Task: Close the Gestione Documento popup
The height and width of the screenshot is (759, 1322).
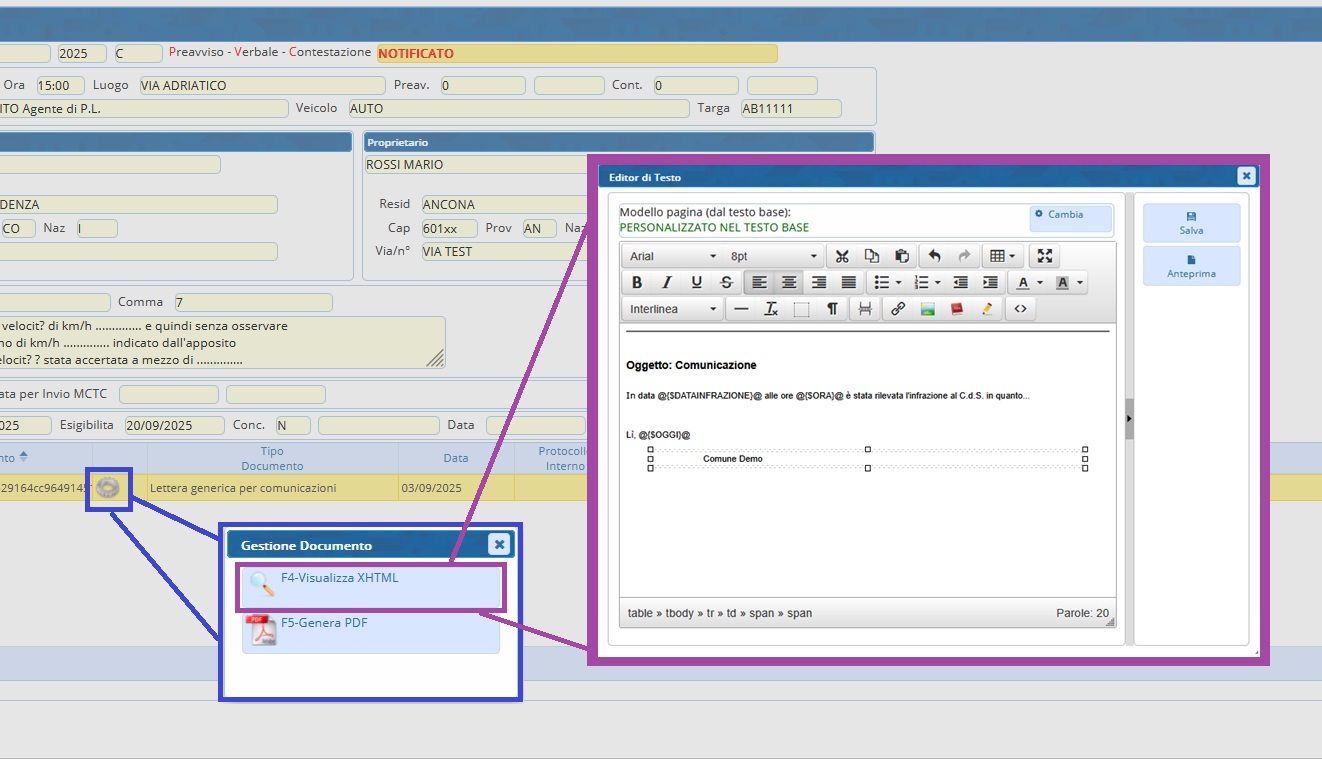Action: 499,544
